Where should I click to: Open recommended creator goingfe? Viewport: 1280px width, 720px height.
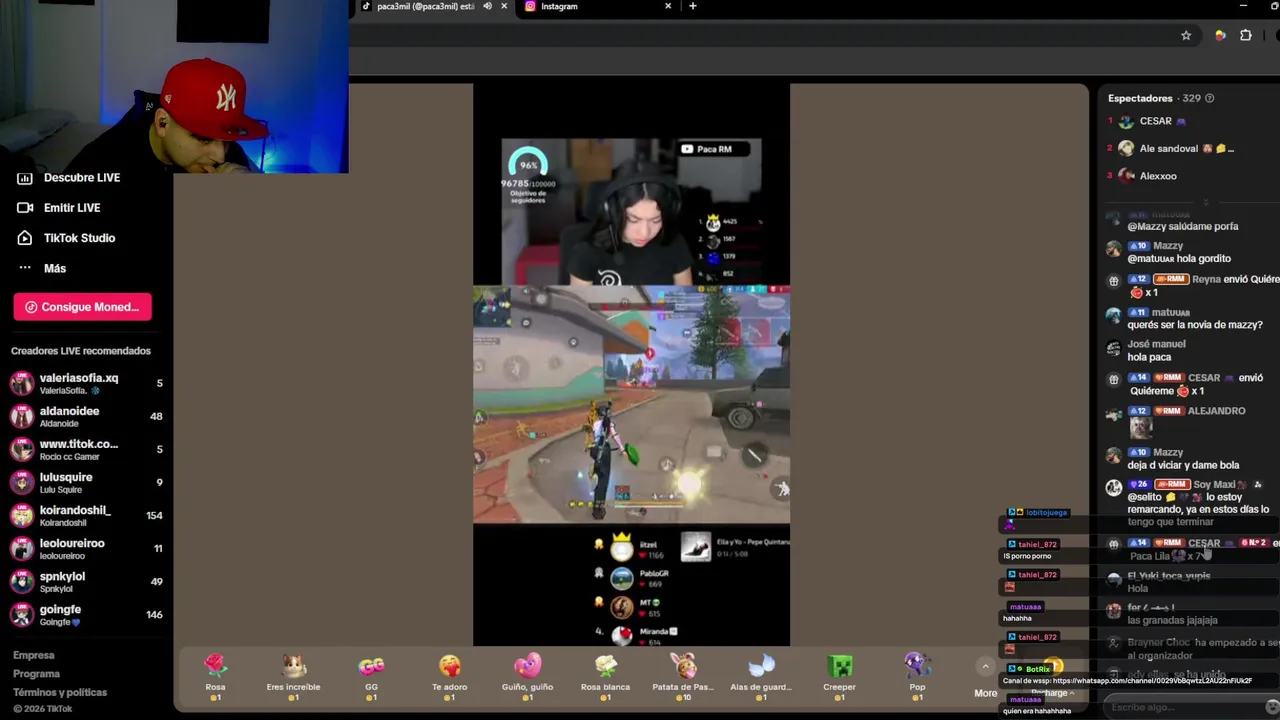(86, 614)
